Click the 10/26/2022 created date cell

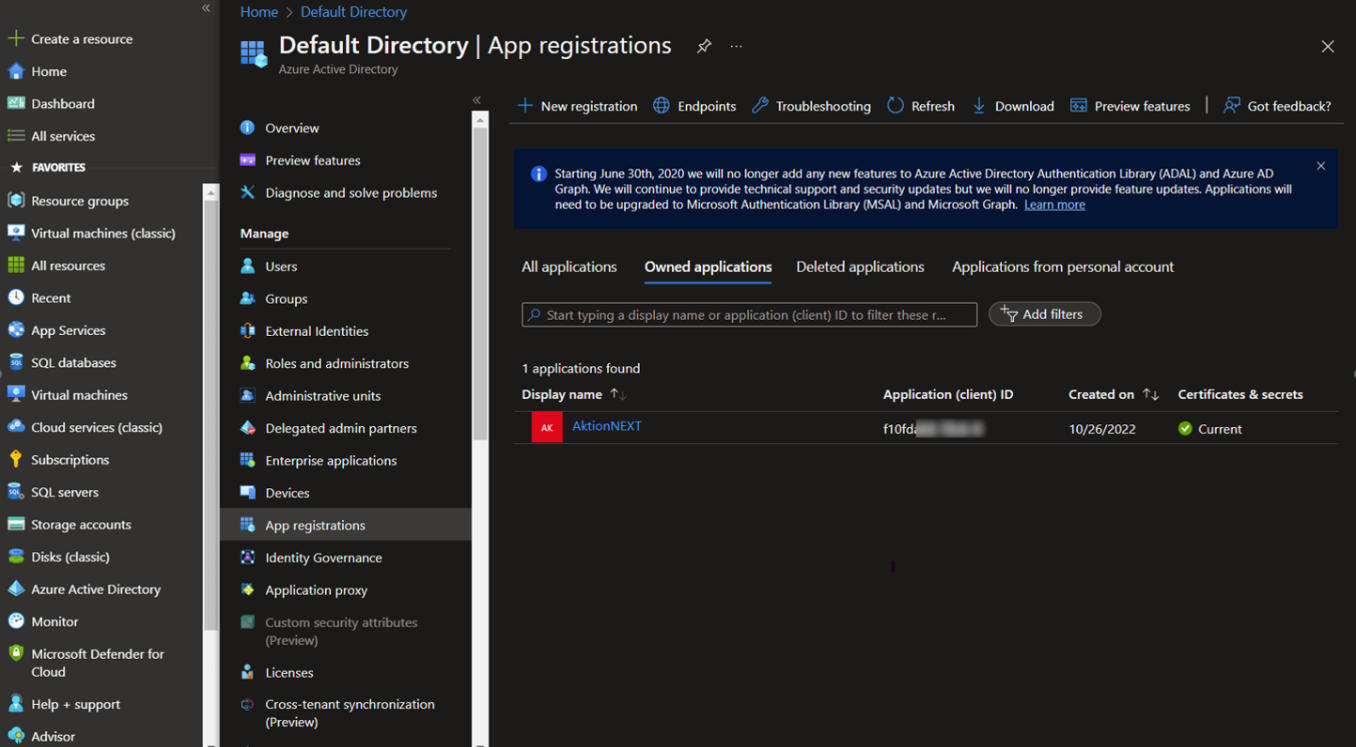pyautogui.click(x=1102, y=429)
